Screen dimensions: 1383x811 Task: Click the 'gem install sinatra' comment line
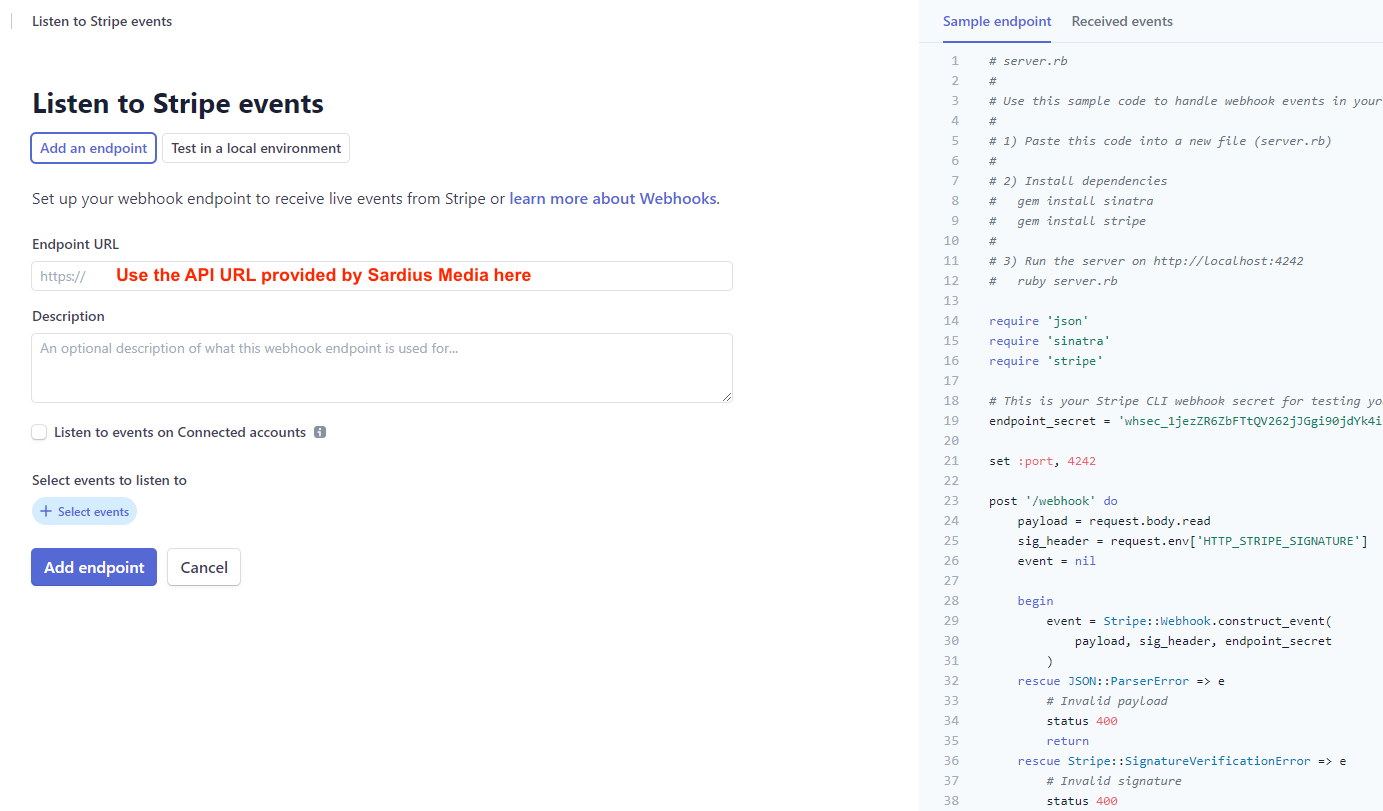point(1071,201)
